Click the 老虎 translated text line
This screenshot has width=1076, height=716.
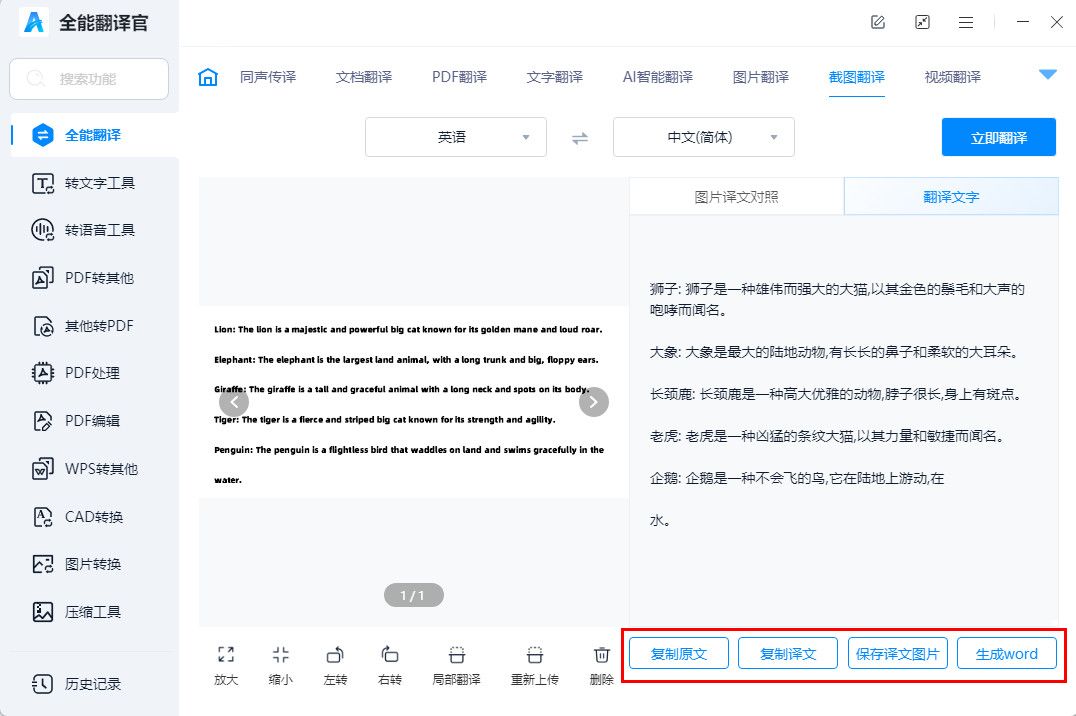pos(828,436)
